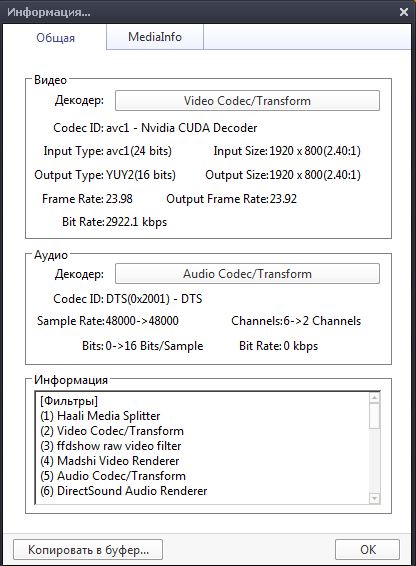This screenshot has width=416, height=566.
Task: Select Haali Media Splitter in the filter list
Action: point(100,416)
